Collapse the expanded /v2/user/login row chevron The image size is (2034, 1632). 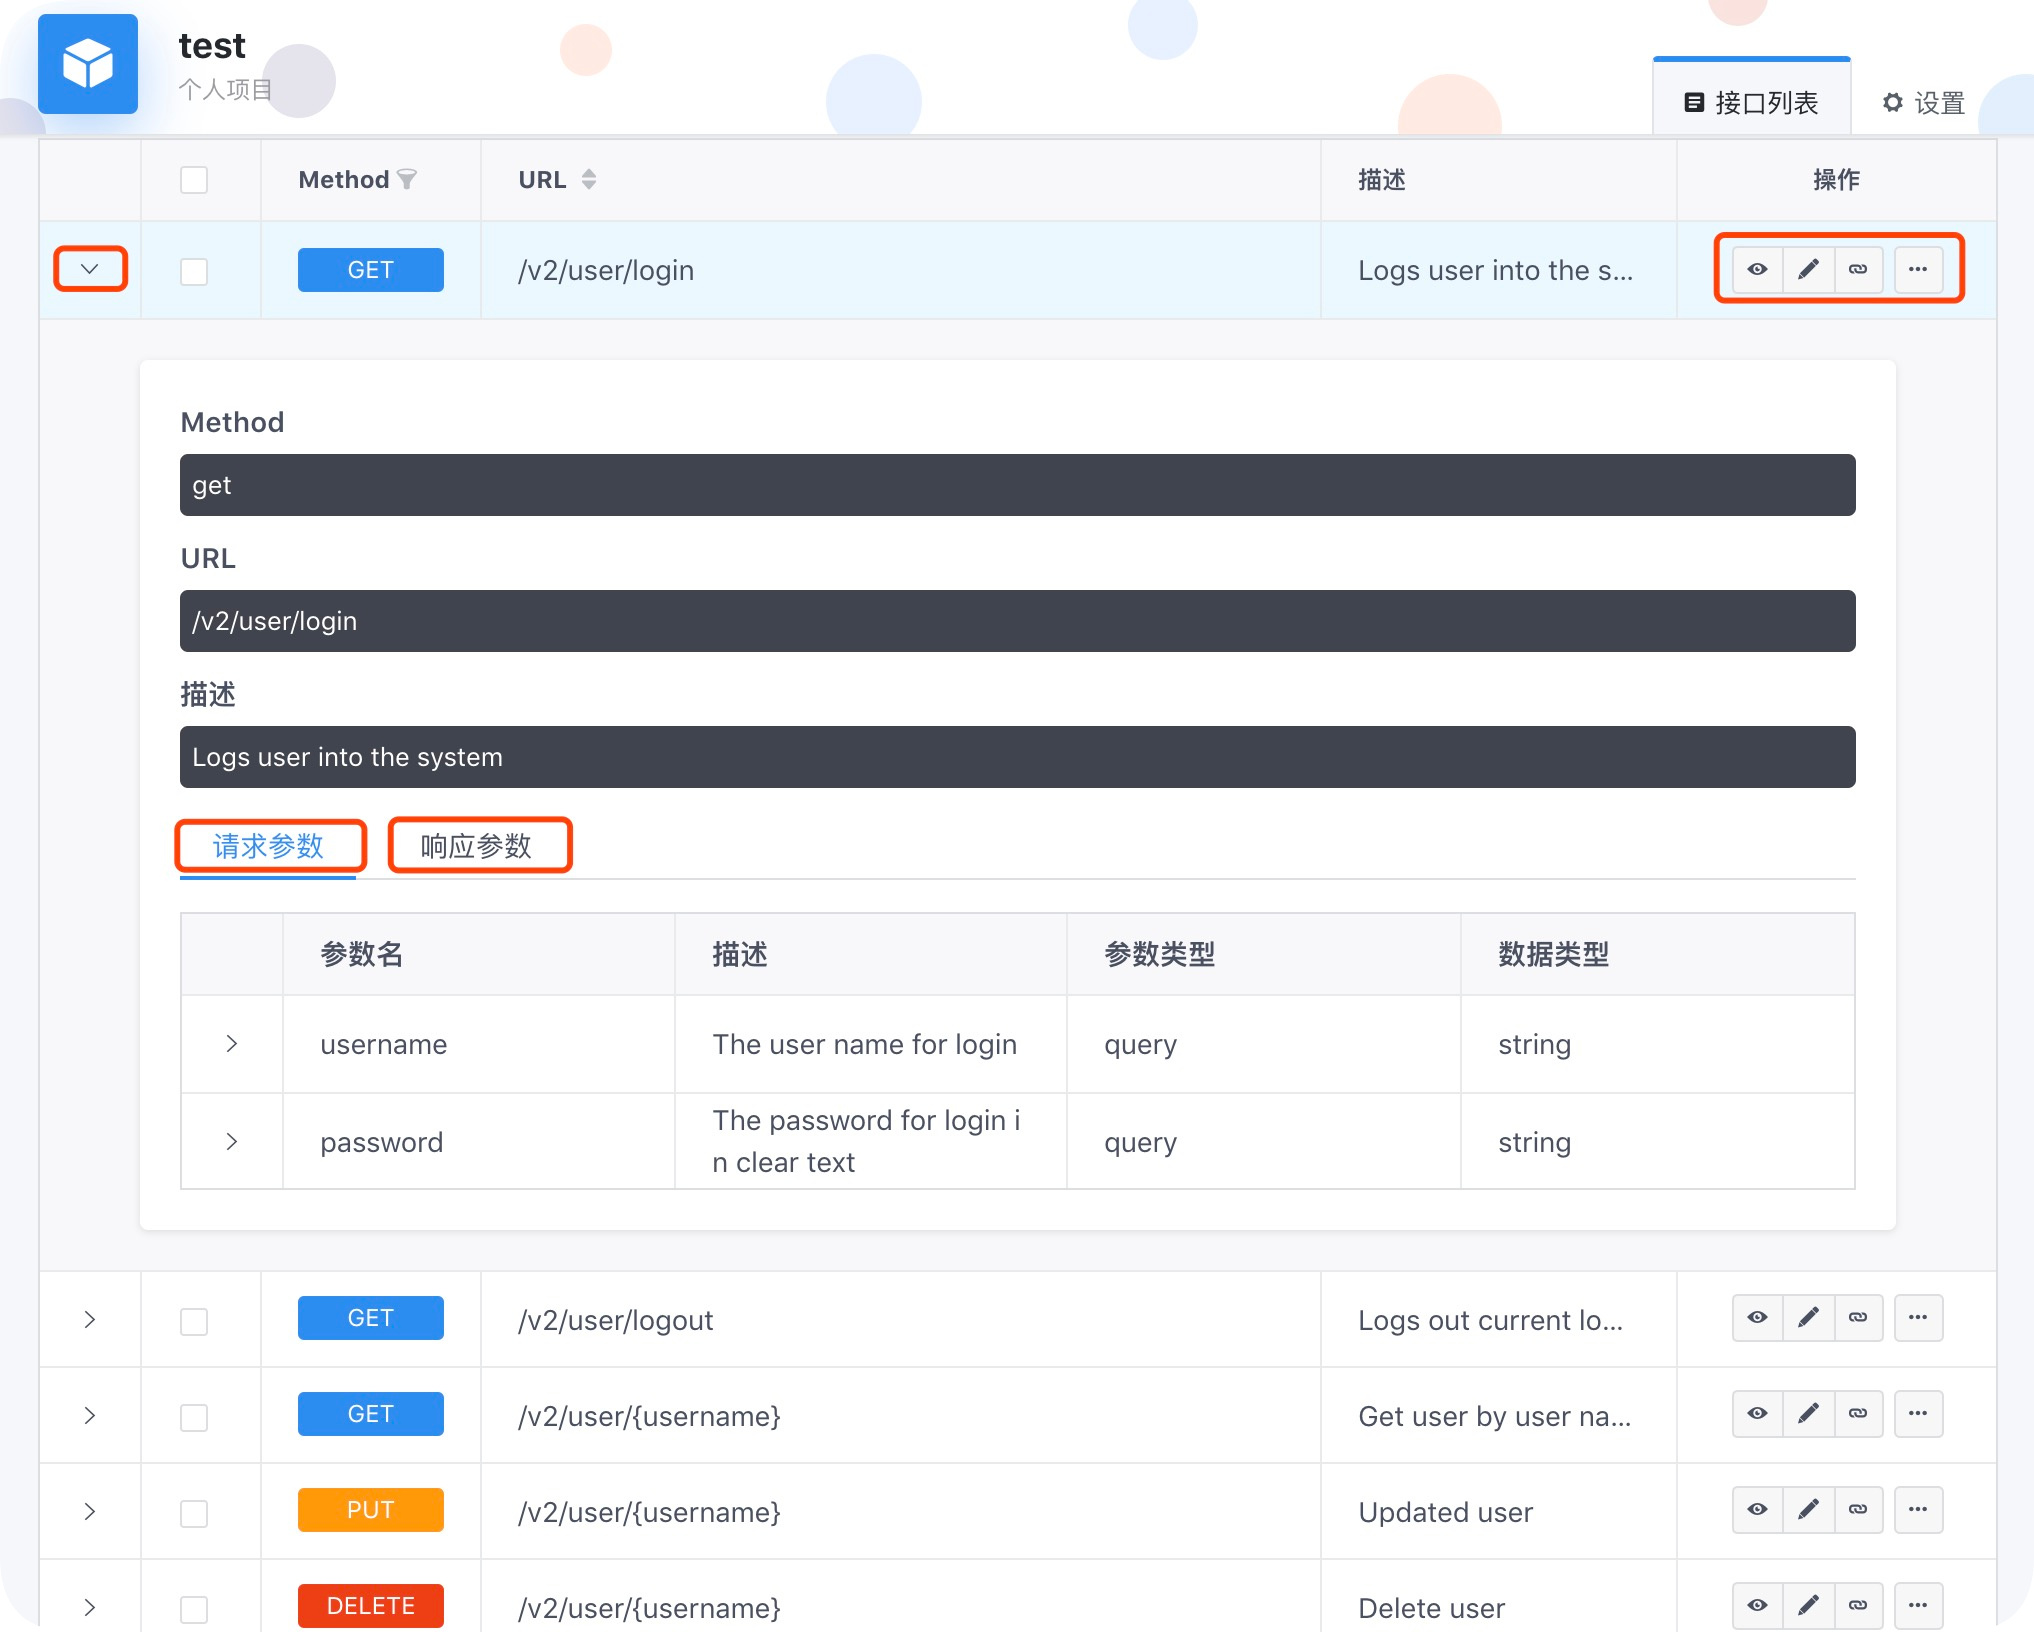click(90, 268)
